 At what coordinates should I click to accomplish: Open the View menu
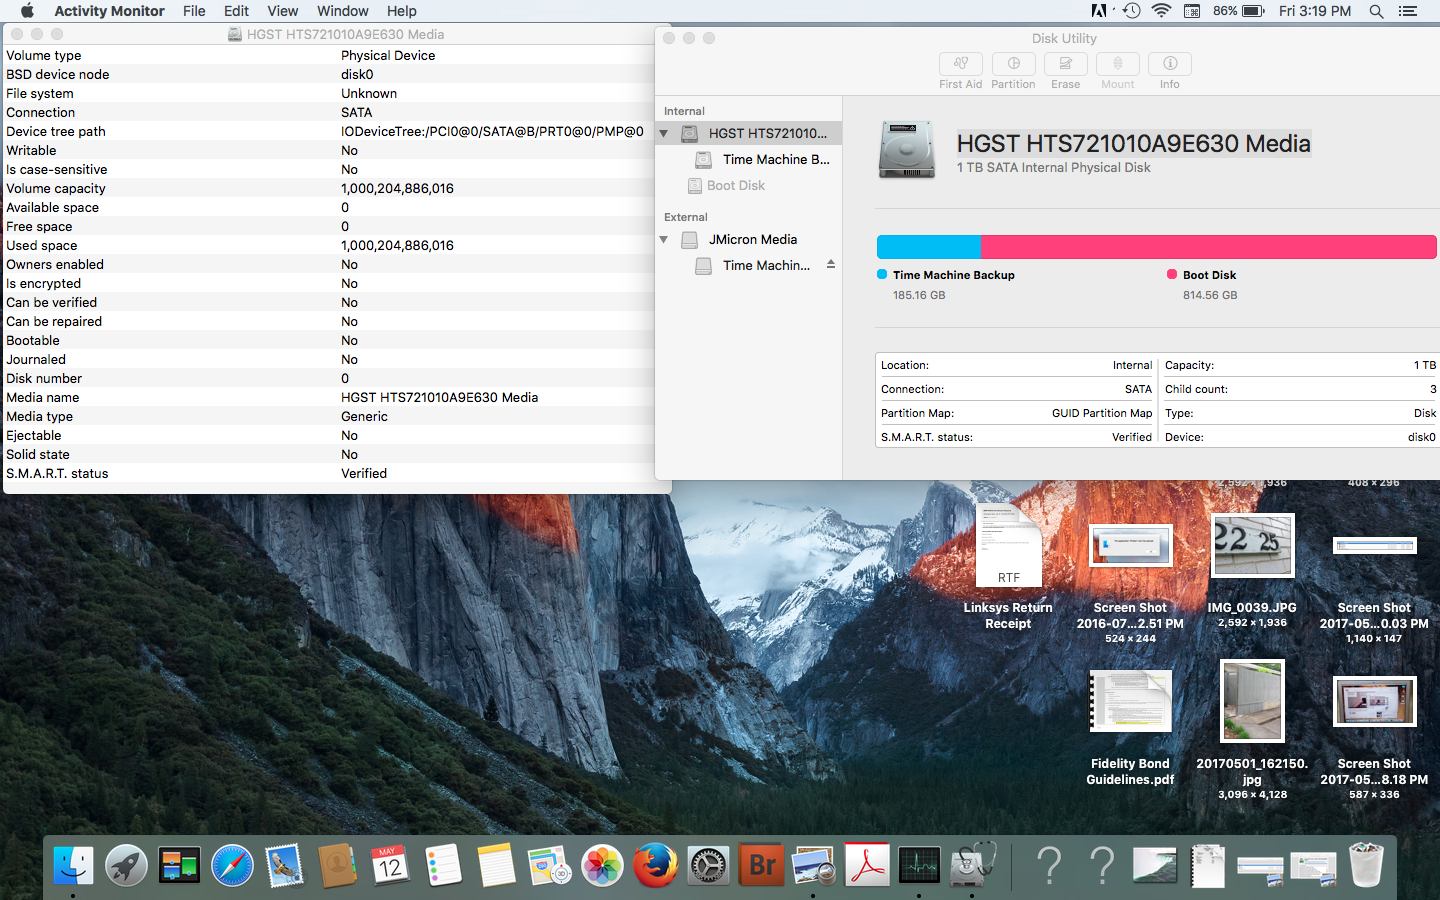coord(283,11)
